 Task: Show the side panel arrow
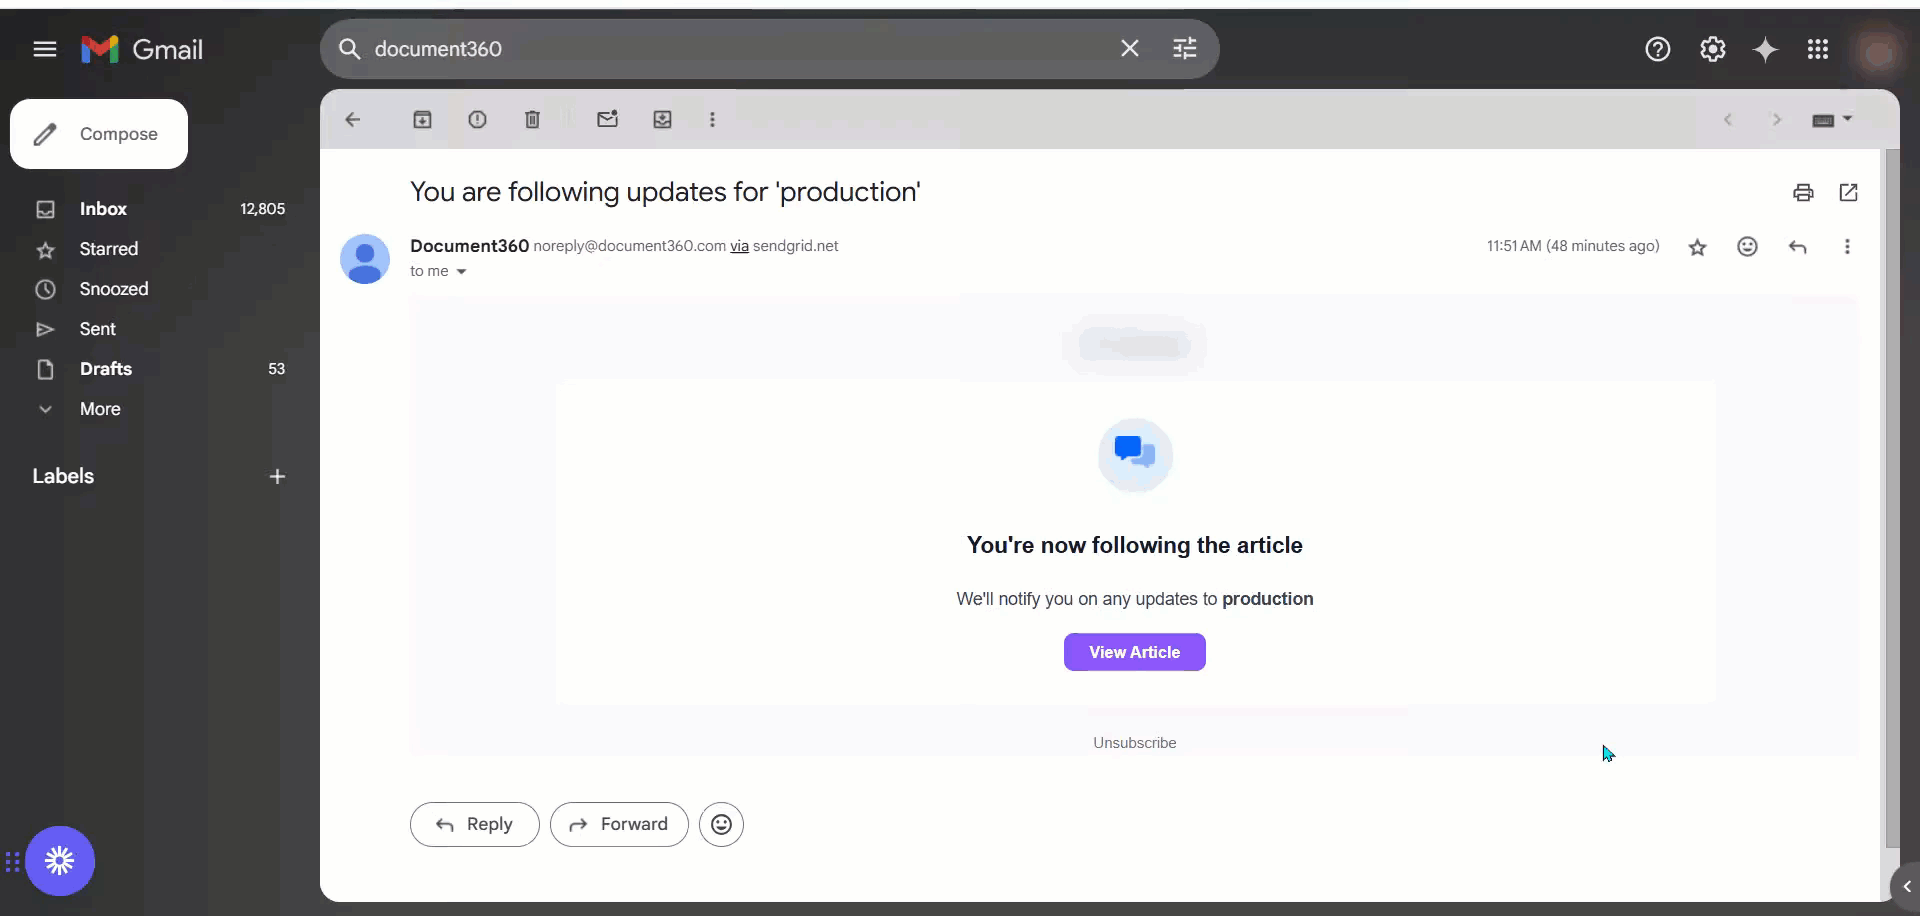[1906, 887]
